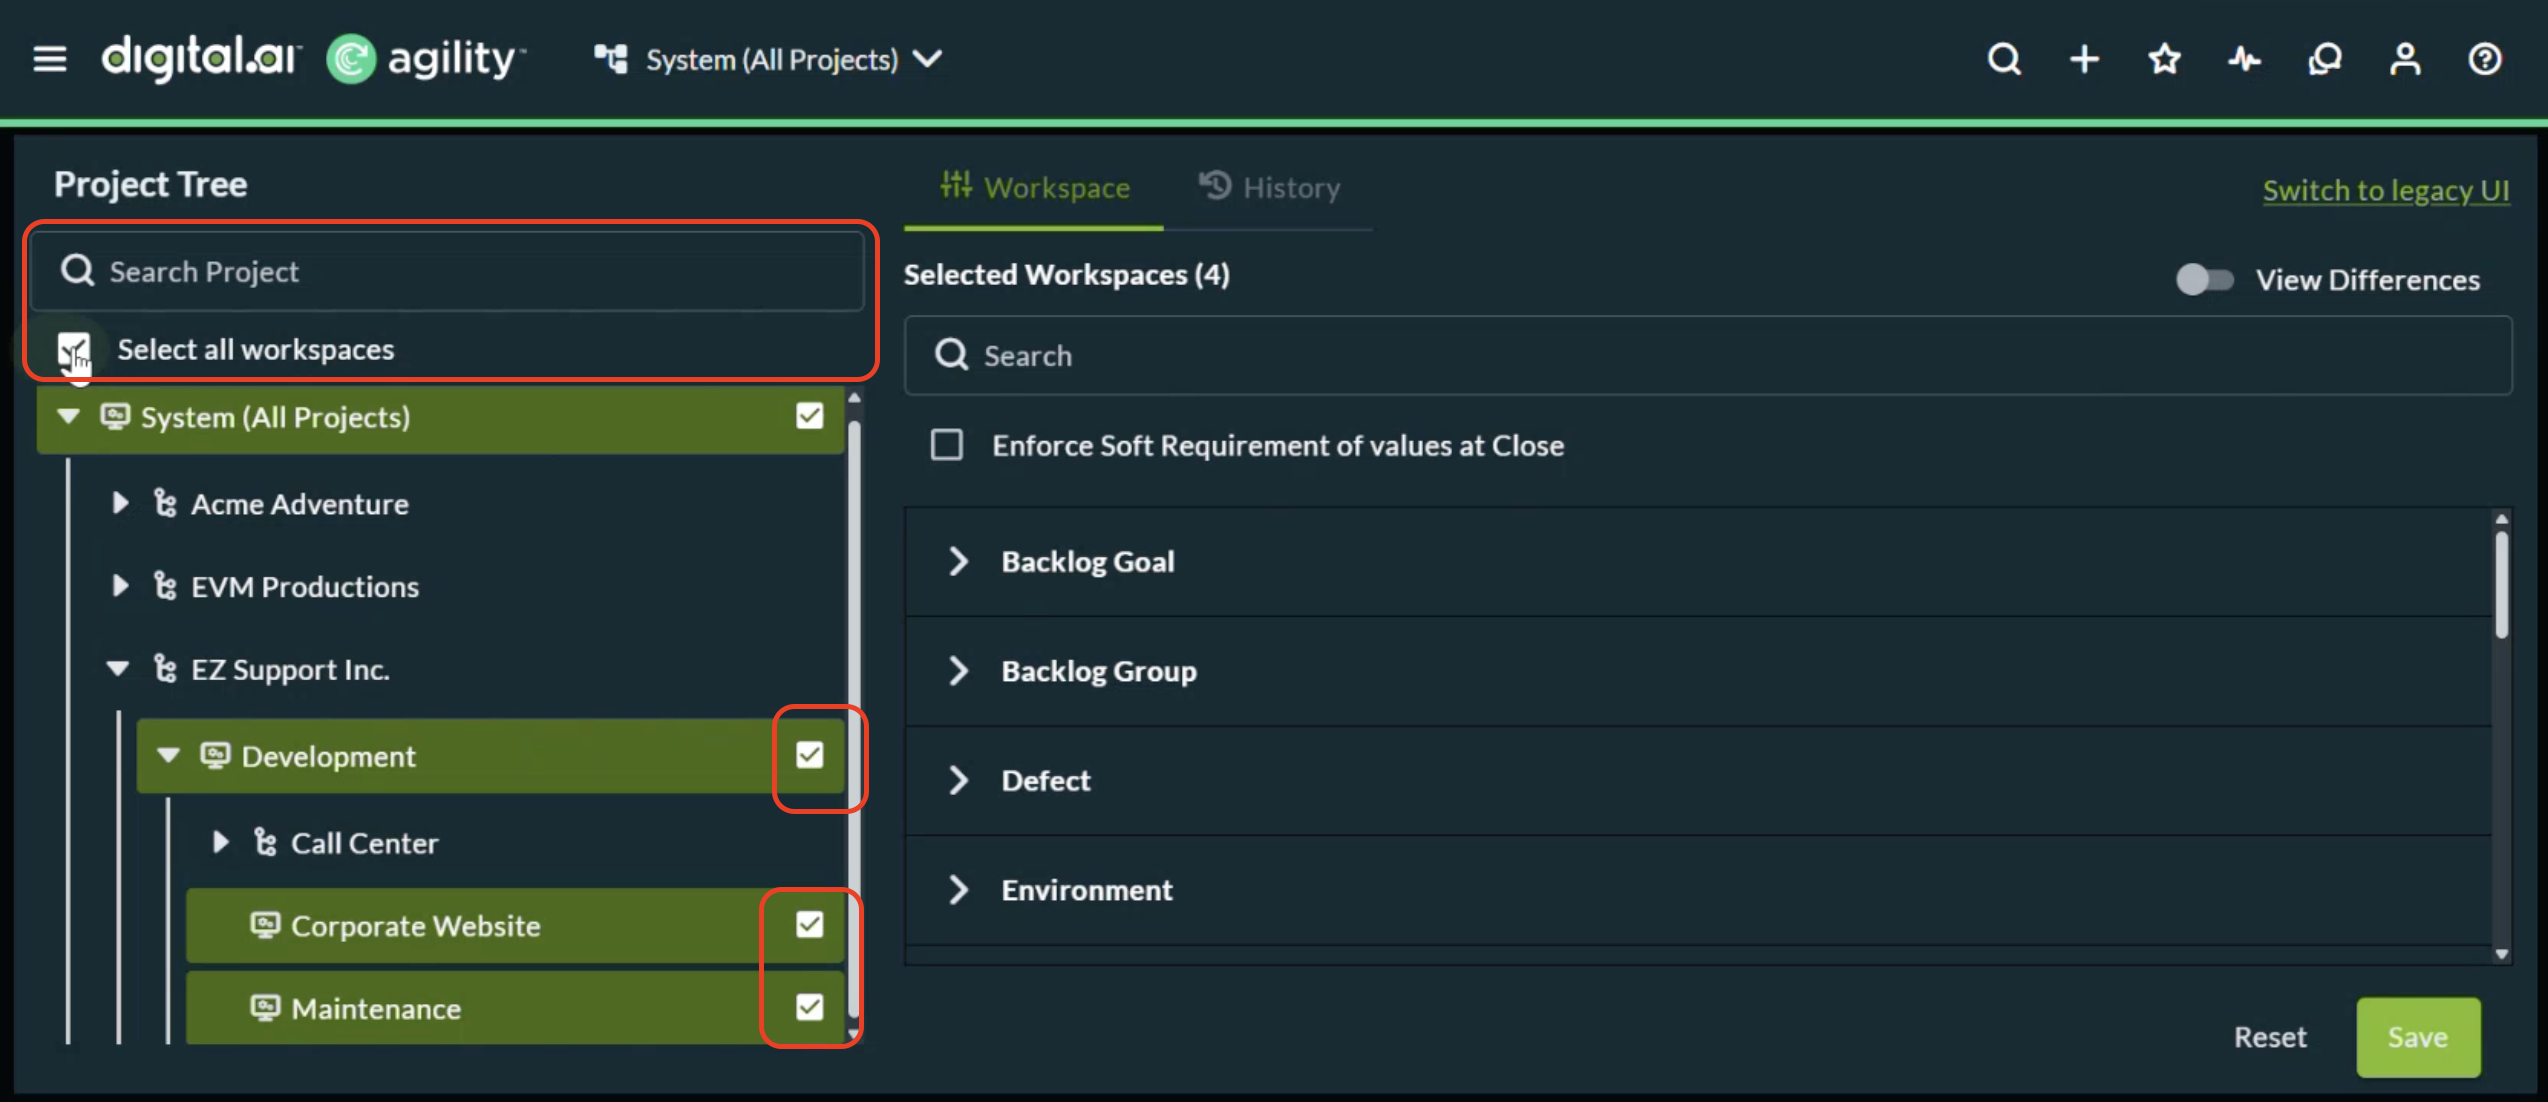The height and width of the screenshot is (1102, 2548).
Task: Open the System (All Projects) dropdown
Action: 928,59
